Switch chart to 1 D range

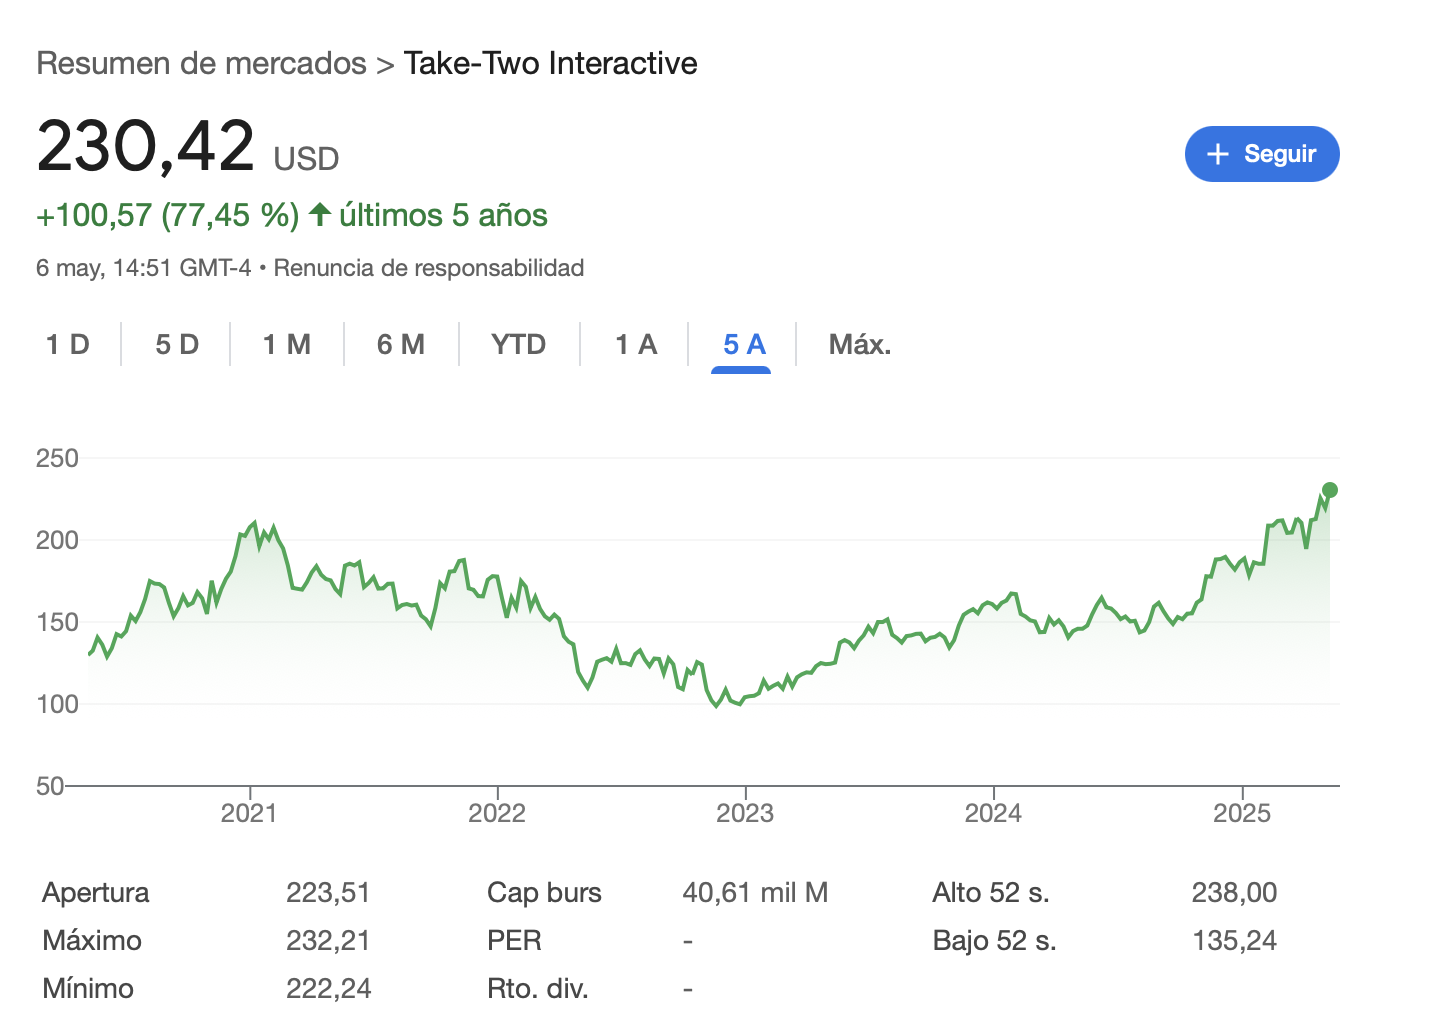point(68,345)
